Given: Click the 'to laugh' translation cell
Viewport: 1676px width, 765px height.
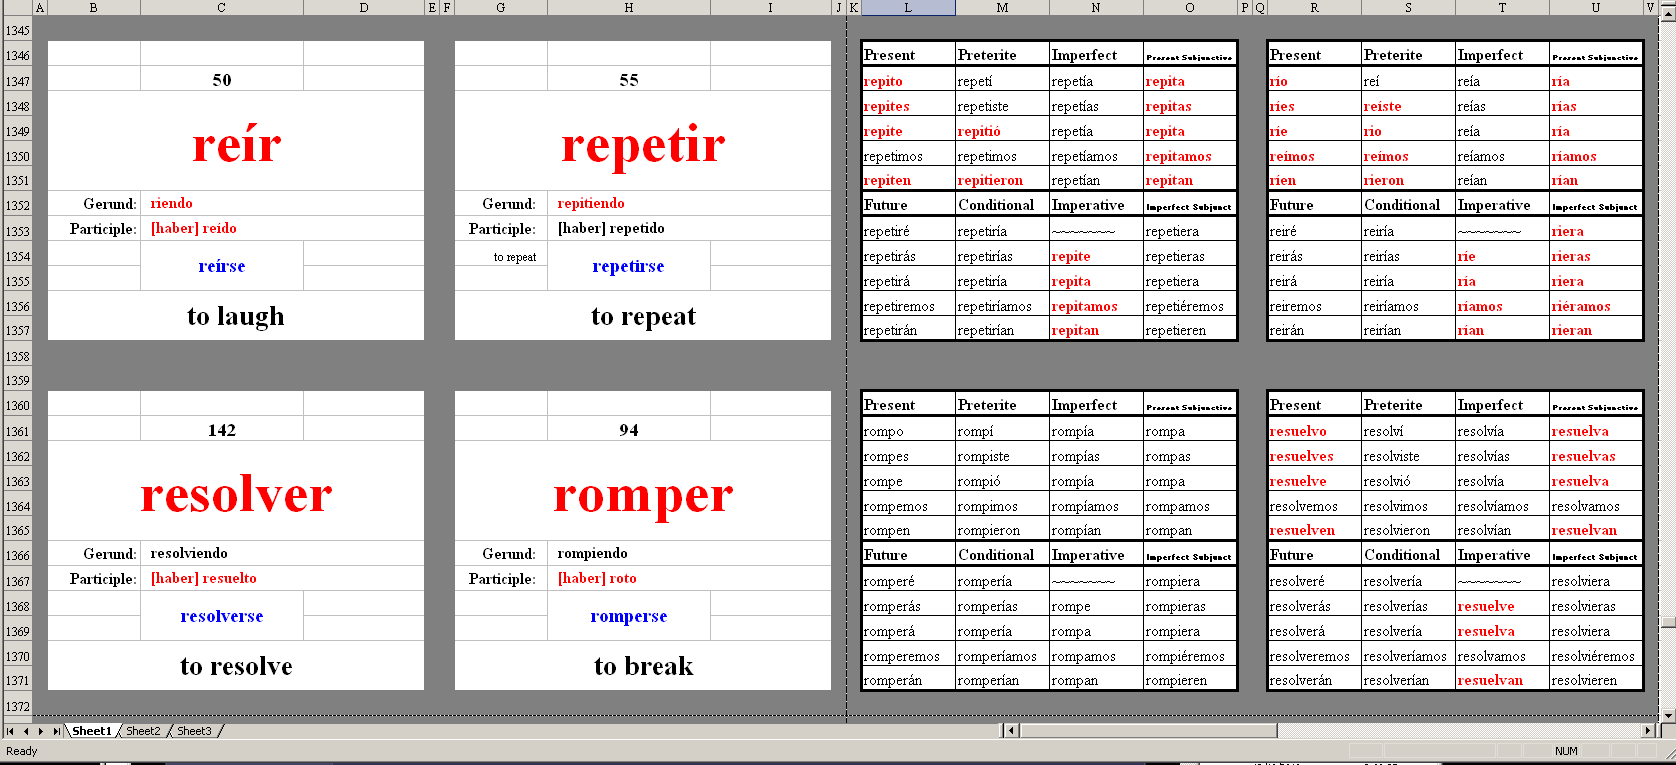Looking at the screenshot, I should tap(236, 316).
